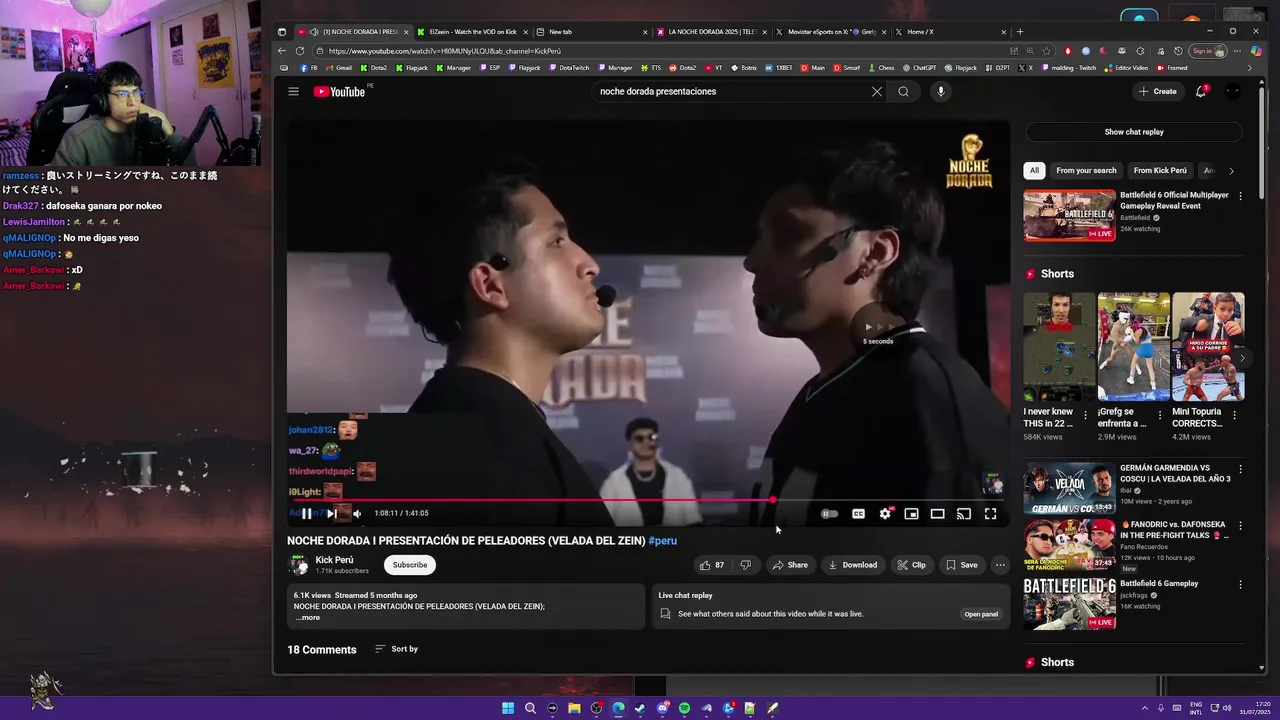Show hidden system tray icons
The width and height of the screenshot is (1280, 720).
point(1145,708)
